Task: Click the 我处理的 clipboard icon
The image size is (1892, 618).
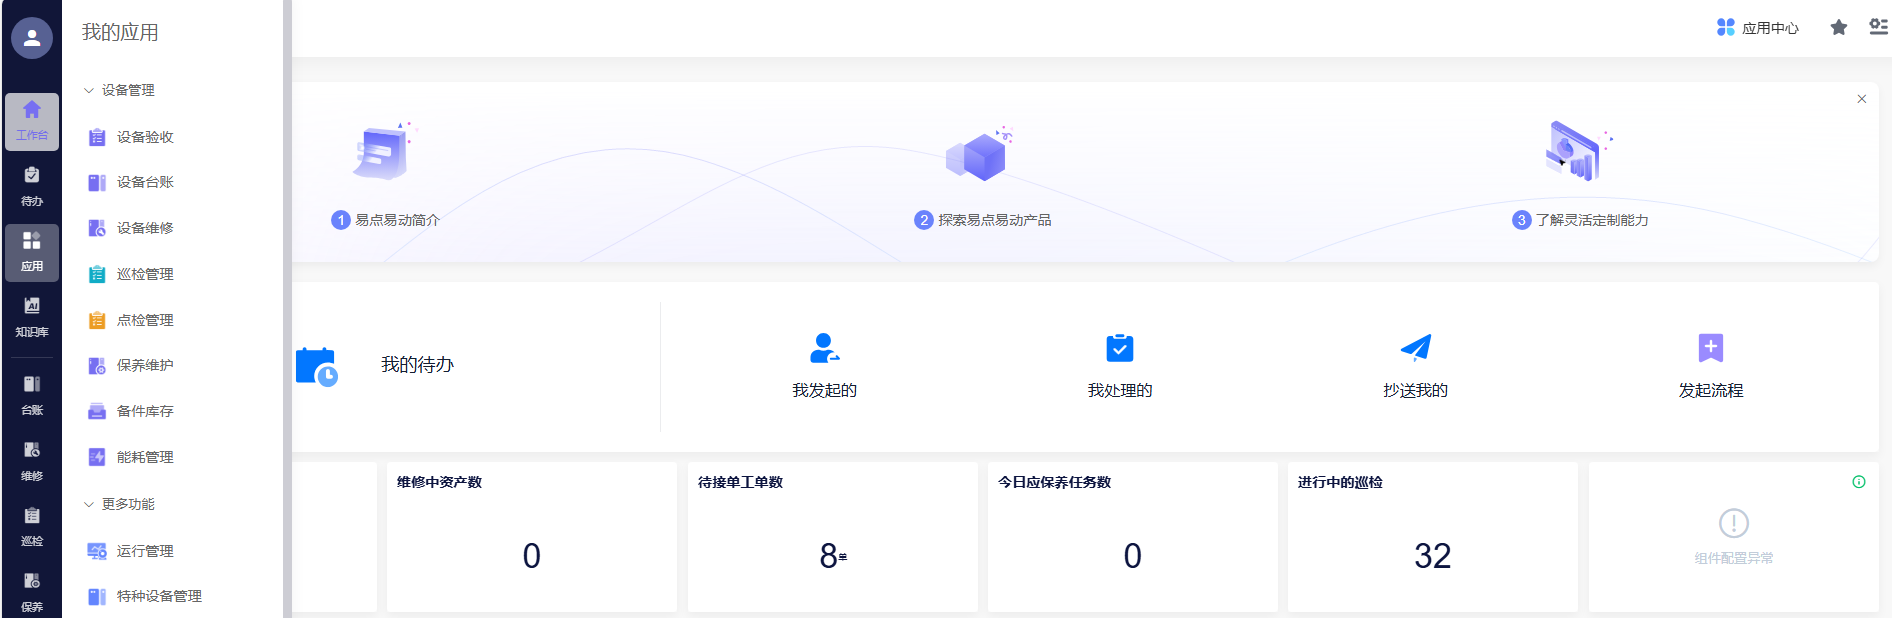Action: (x=1119, y=348)
